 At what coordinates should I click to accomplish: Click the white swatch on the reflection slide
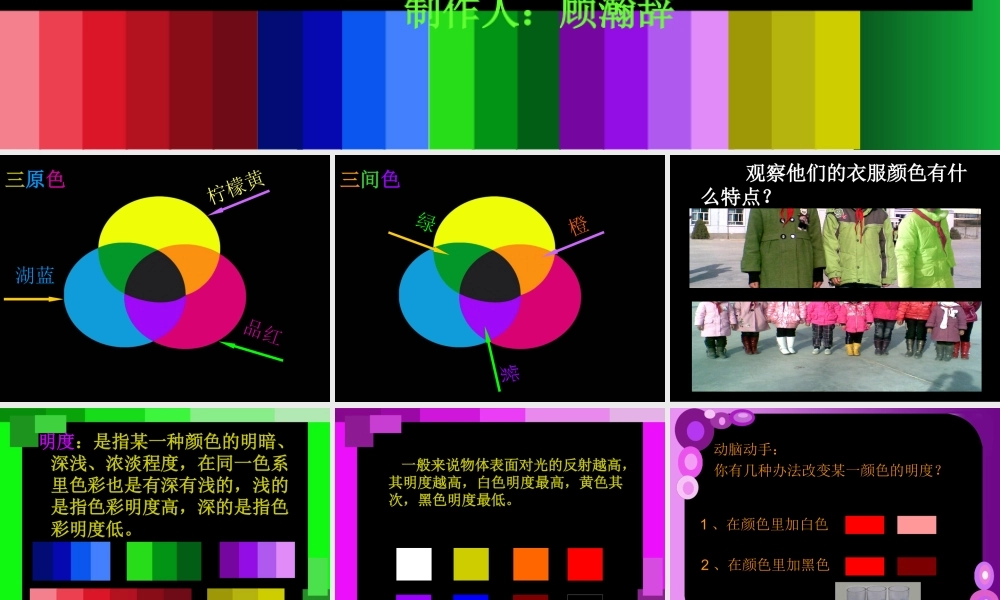pos(415,565)
